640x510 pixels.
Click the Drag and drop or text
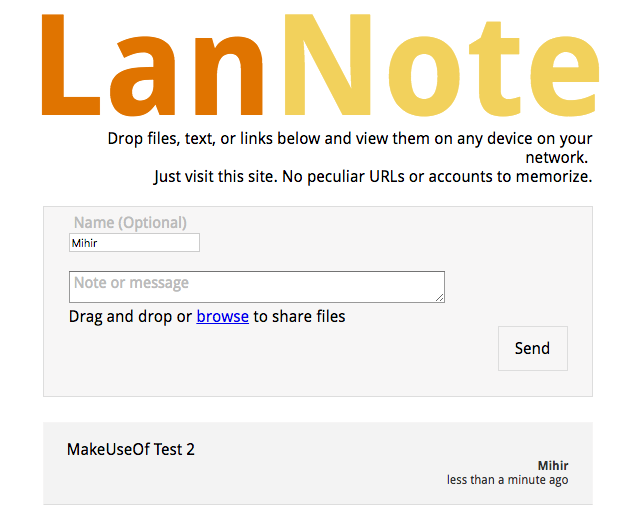point(130,317)
